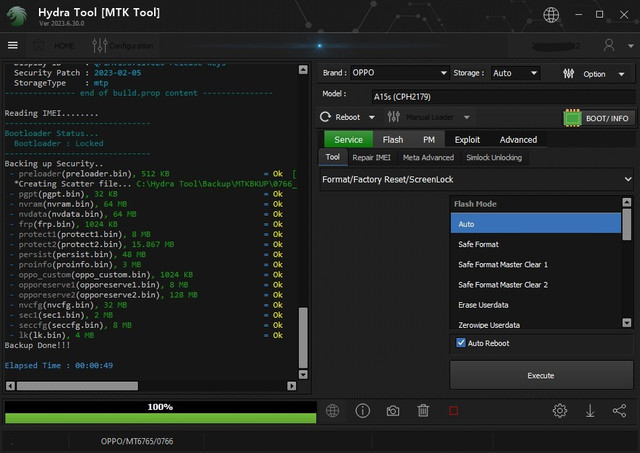Expand the Manual Loader dropdown arrow

pyautogui.click(x=467, y=118)
